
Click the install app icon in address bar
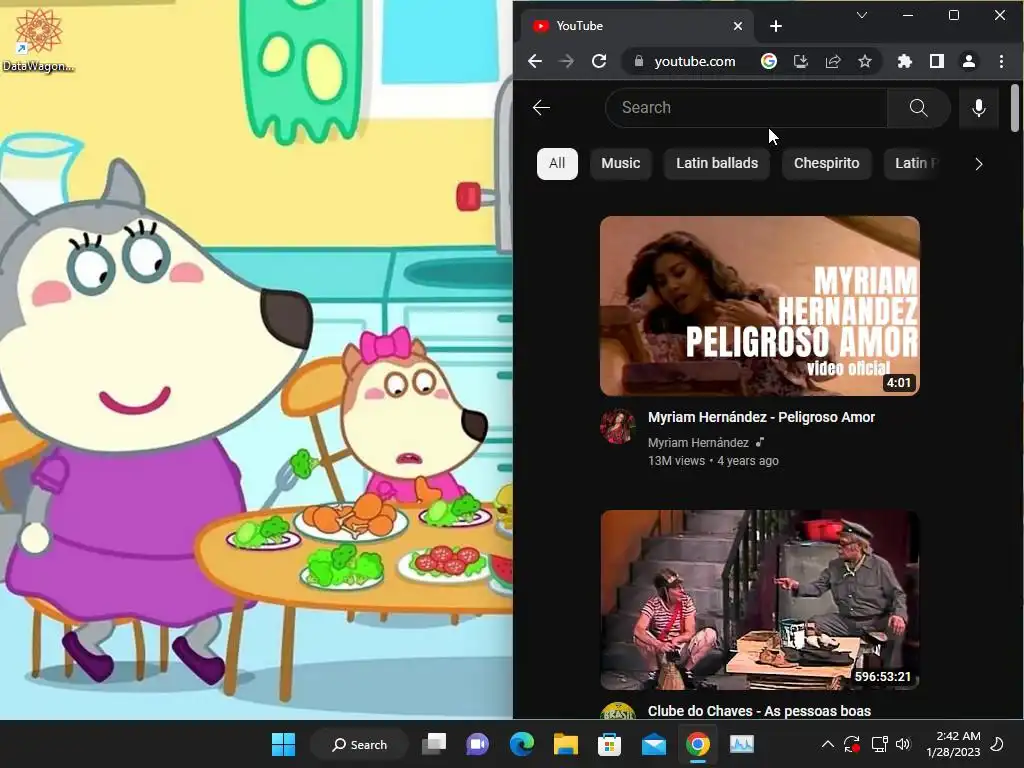coord(801,61)
